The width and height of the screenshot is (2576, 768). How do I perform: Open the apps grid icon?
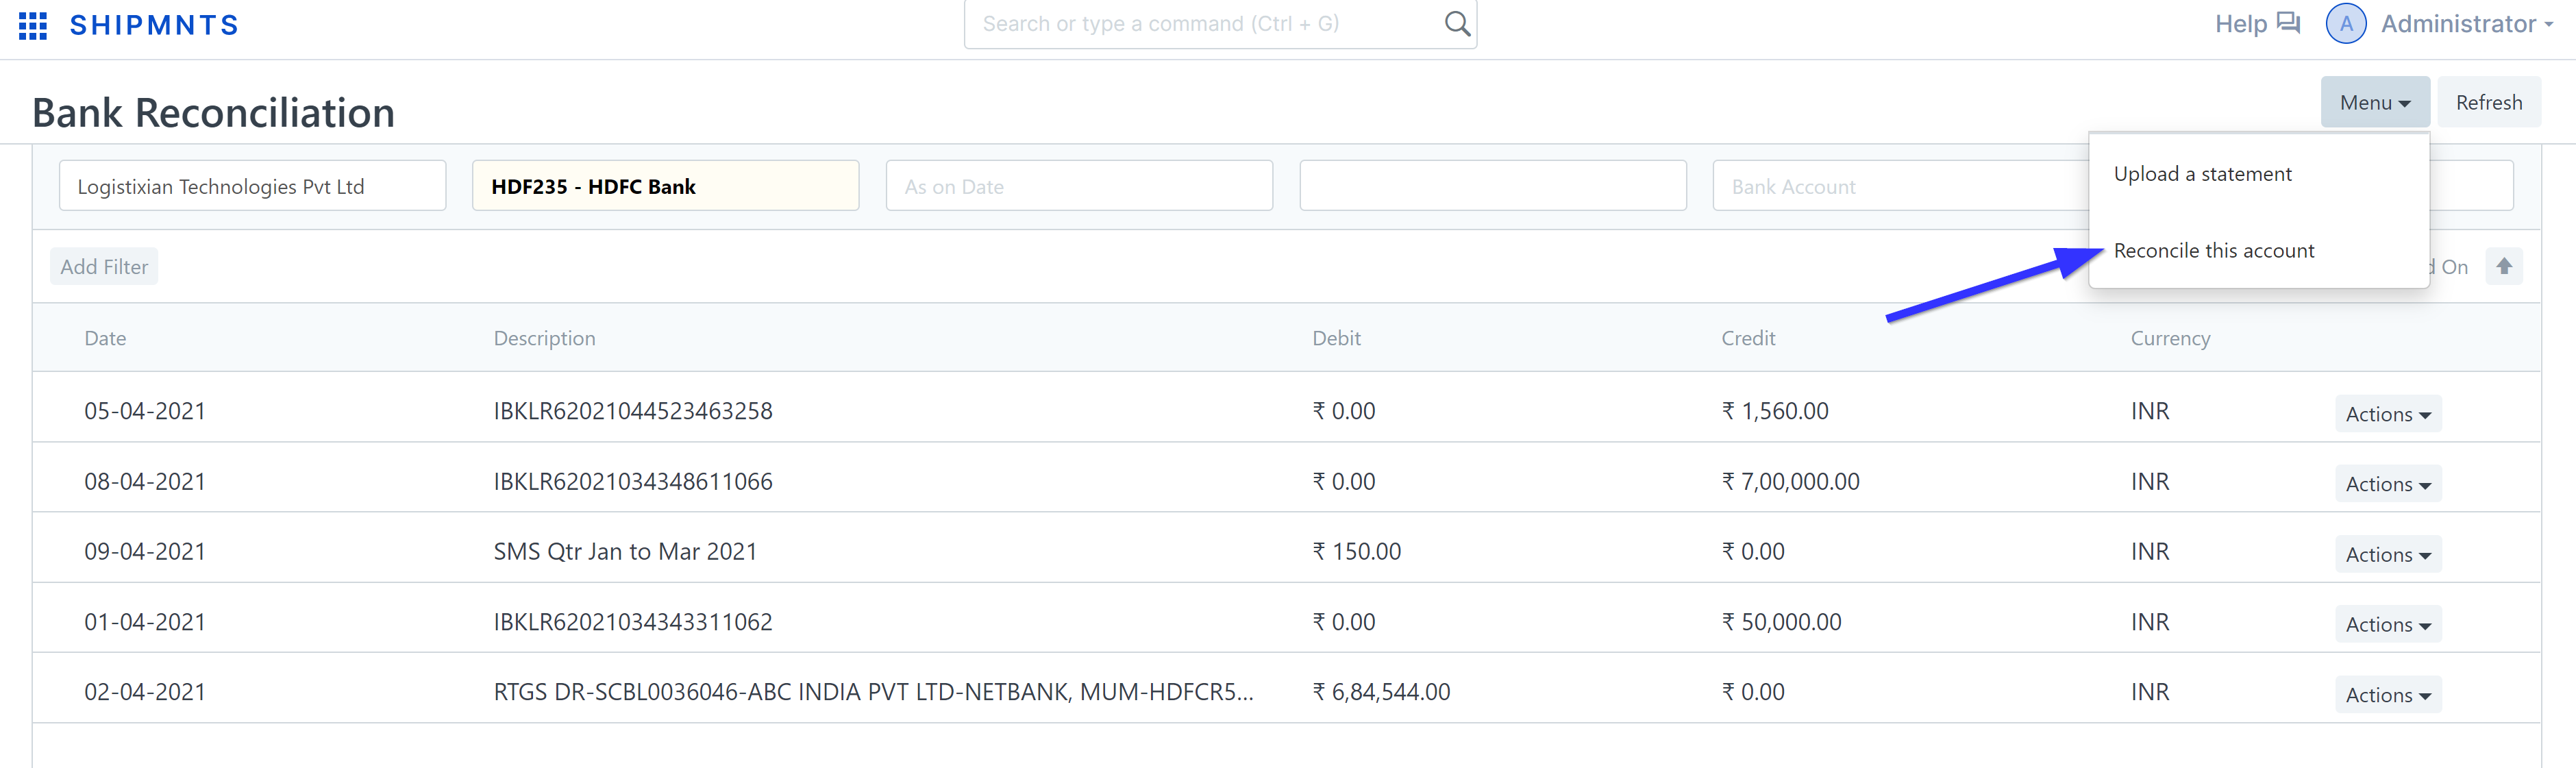click(33, 26)
